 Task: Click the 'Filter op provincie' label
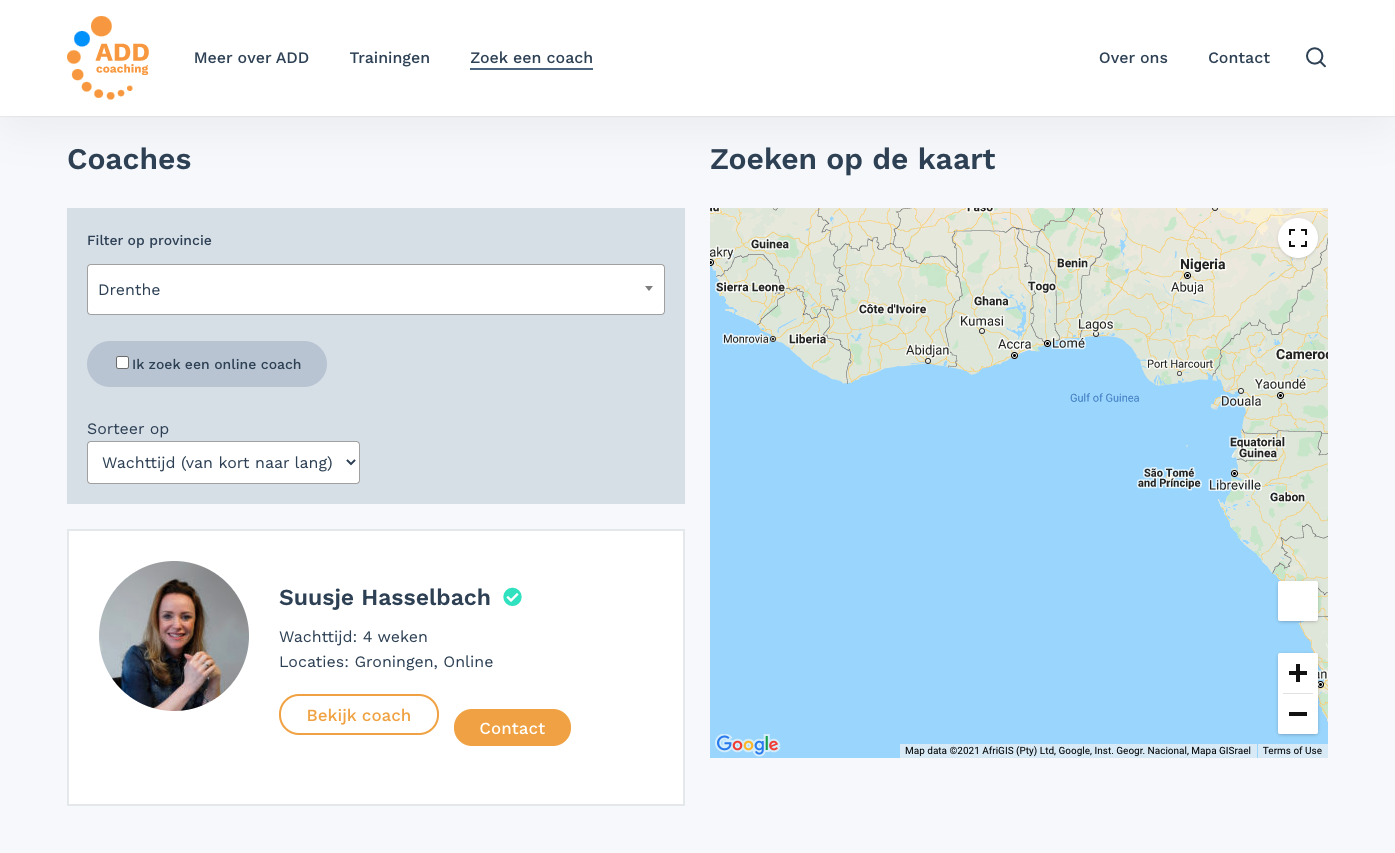click(149, 241)
